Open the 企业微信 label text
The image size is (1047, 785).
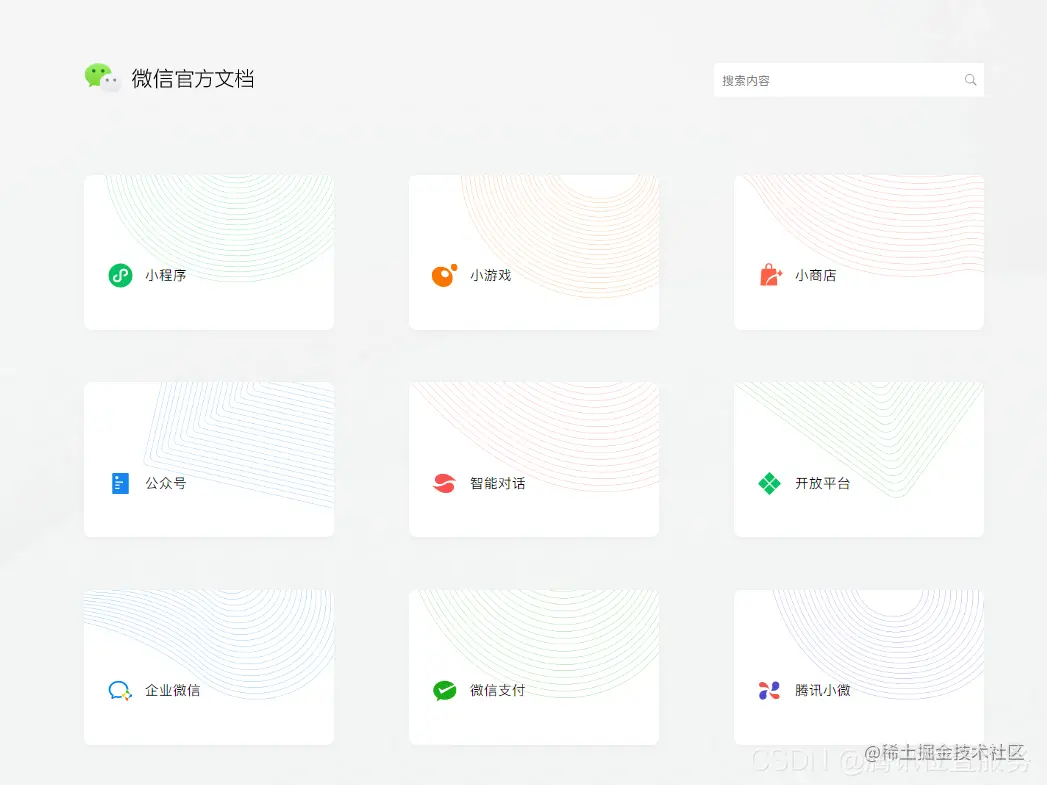click(172, 690)
